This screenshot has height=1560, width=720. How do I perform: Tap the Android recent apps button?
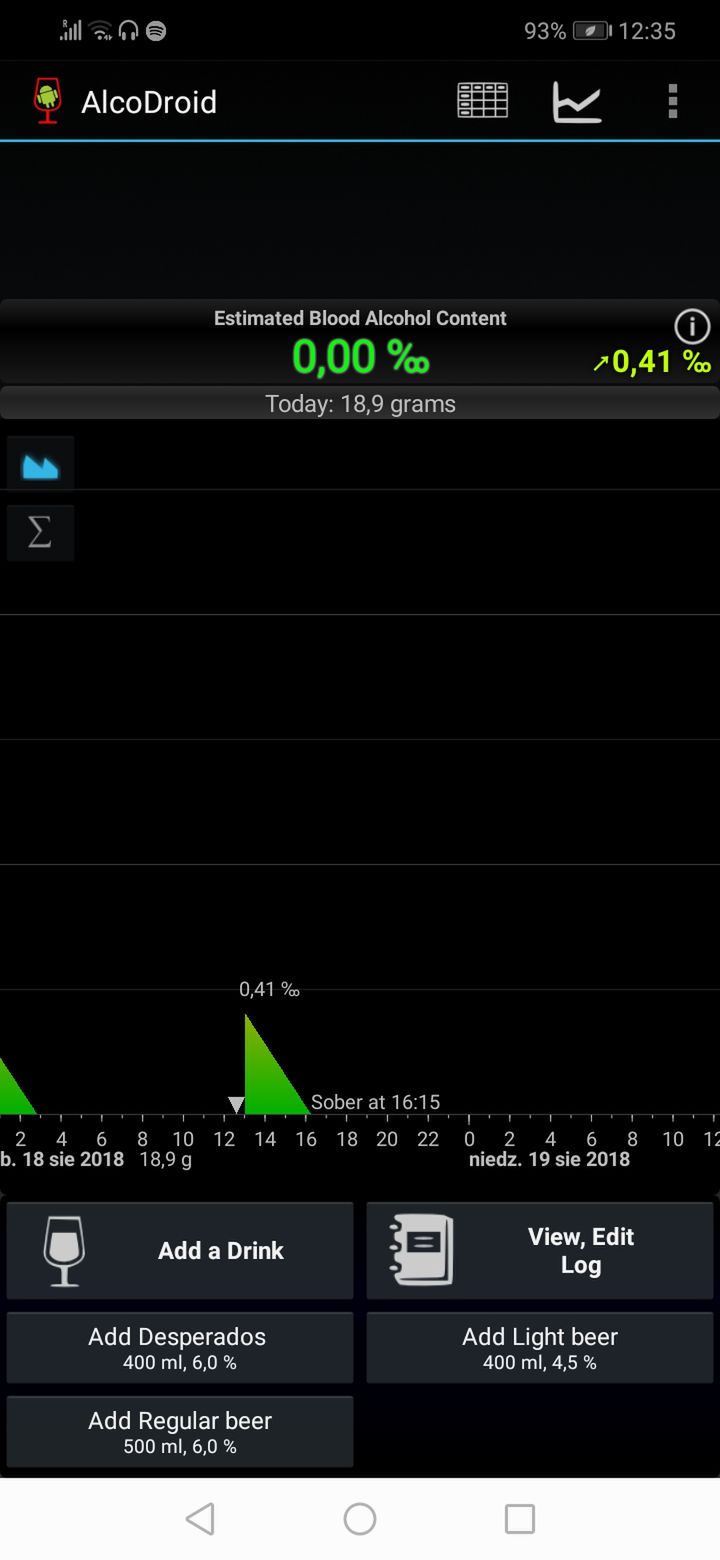pos(520,1519)
